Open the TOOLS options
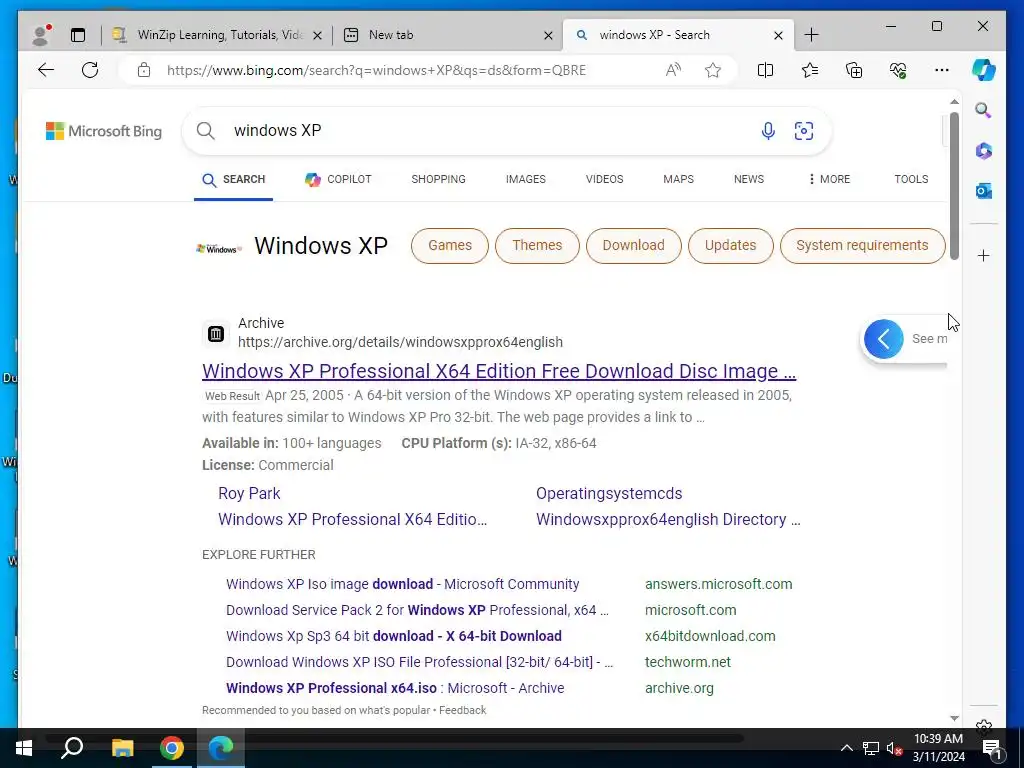This screenshot has height=768, width=1024. [911, 179]
